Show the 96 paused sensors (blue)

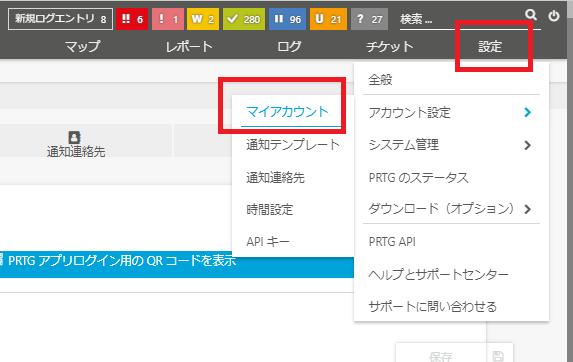[x=288, y=19]
